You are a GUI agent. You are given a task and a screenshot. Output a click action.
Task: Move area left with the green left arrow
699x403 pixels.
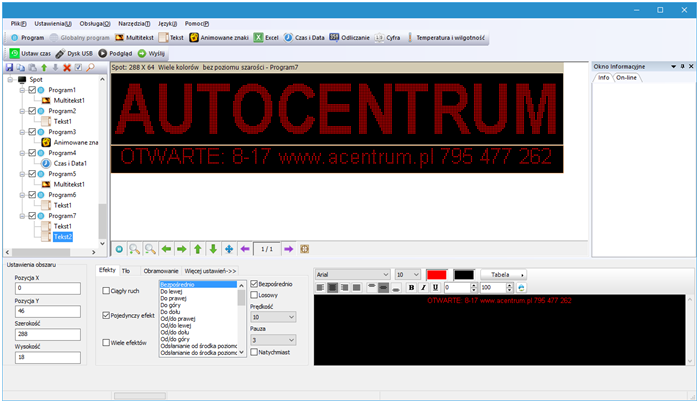[166, 249]
